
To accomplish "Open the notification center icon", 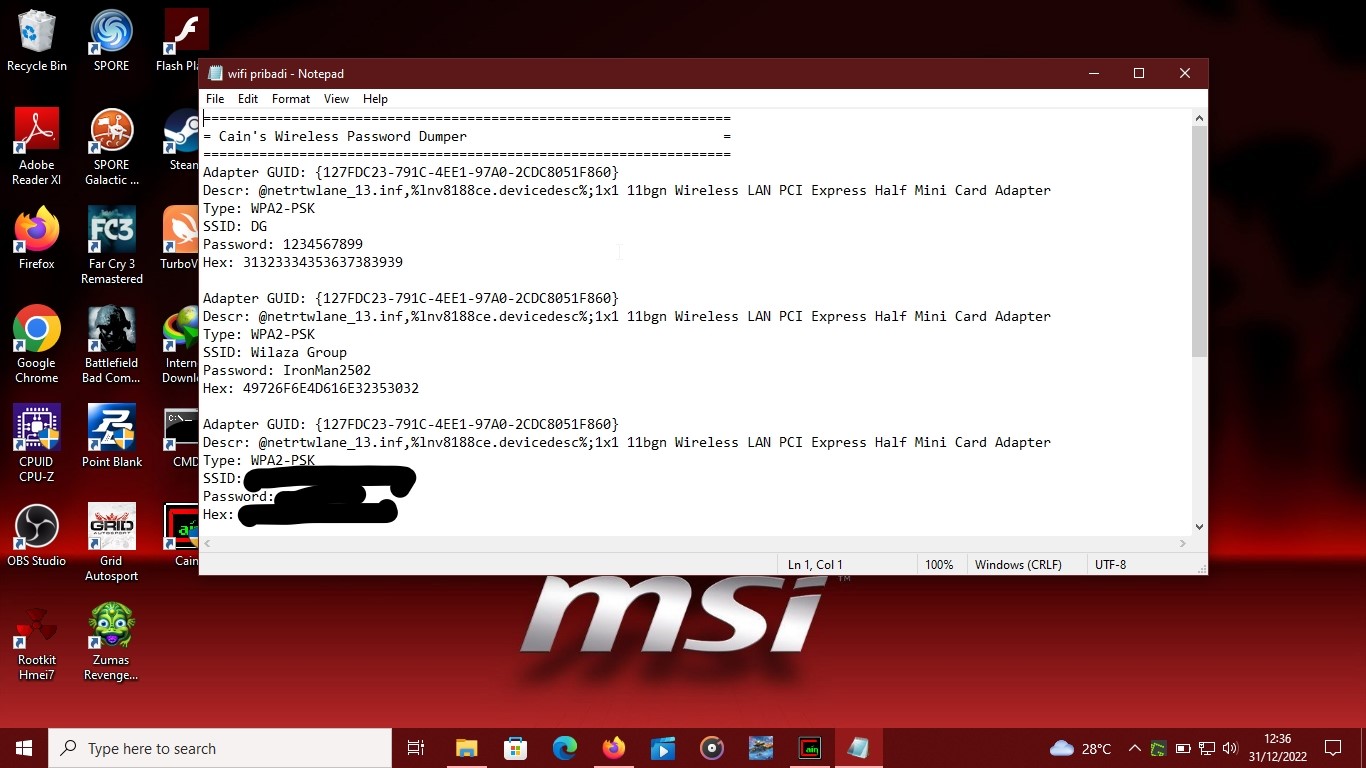I will pos(1333,748).
